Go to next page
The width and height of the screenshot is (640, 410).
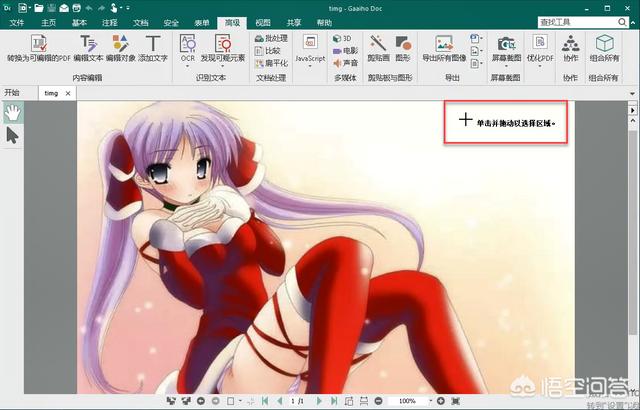pos(319,401)
